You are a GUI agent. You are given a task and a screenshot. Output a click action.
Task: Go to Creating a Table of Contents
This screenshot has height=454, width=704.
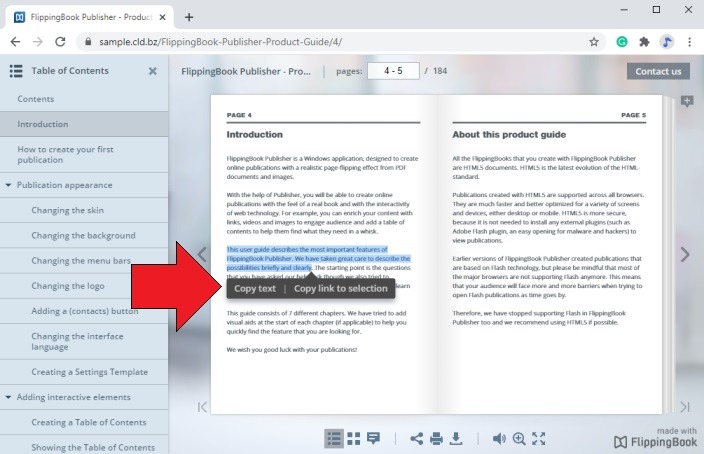tap(84, 422)
